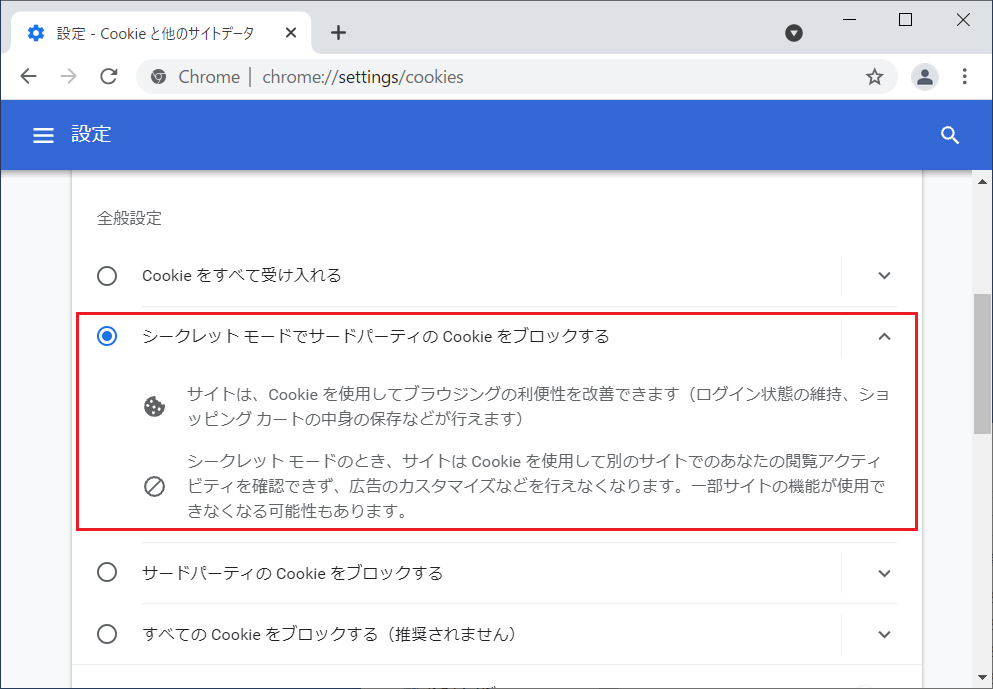This screenshot has height=689, width=993.
Task: Search settings with the magnifier icon
Action: coord(950,135)
